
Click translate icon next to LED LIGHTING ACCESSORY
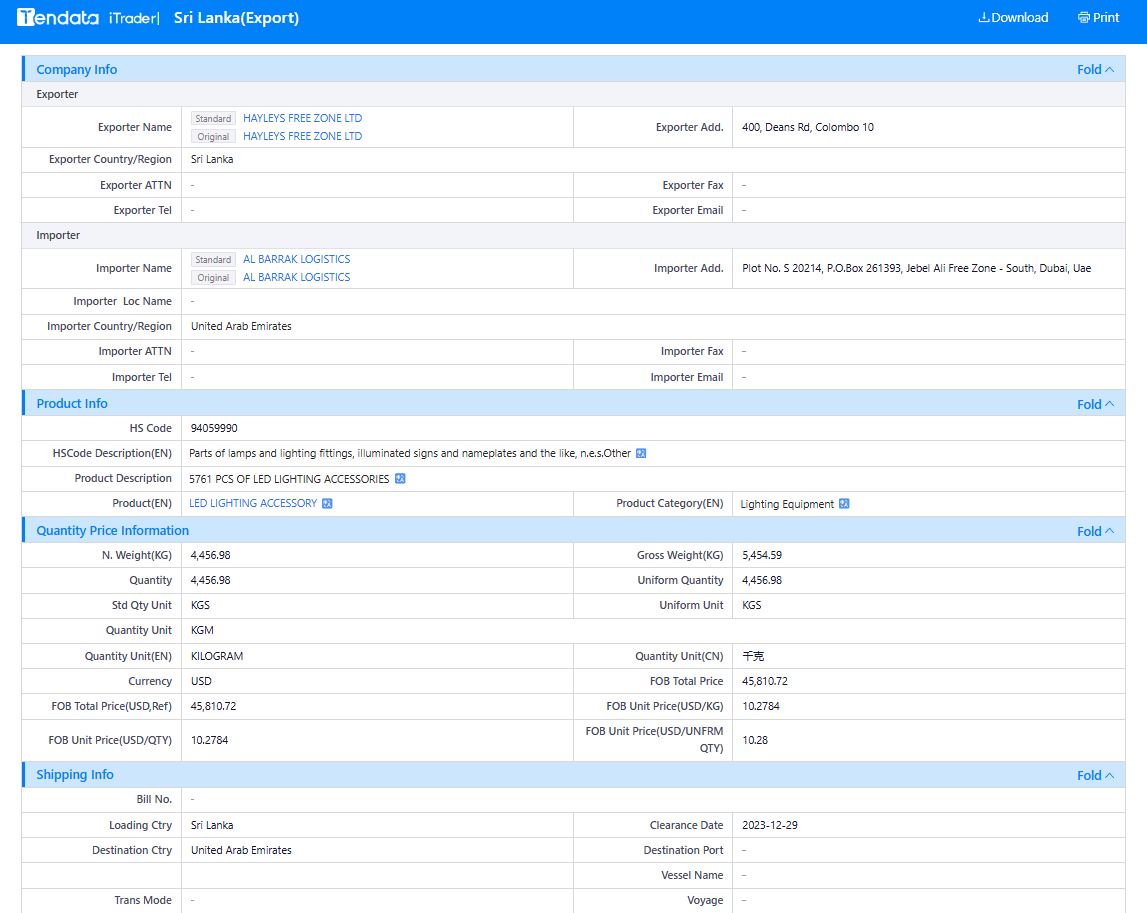pos(327,503)
